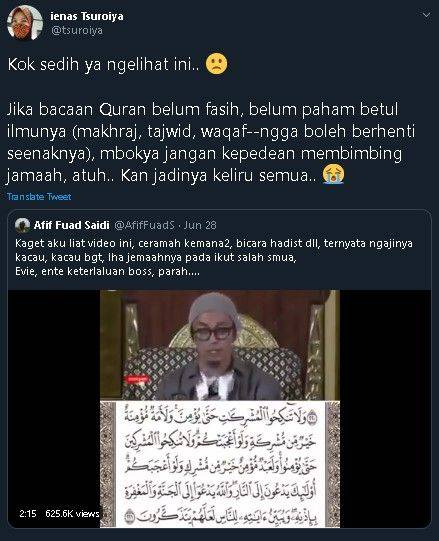
Task: Open the quoted tweet text by Afif
Action: tap(214, 257)
